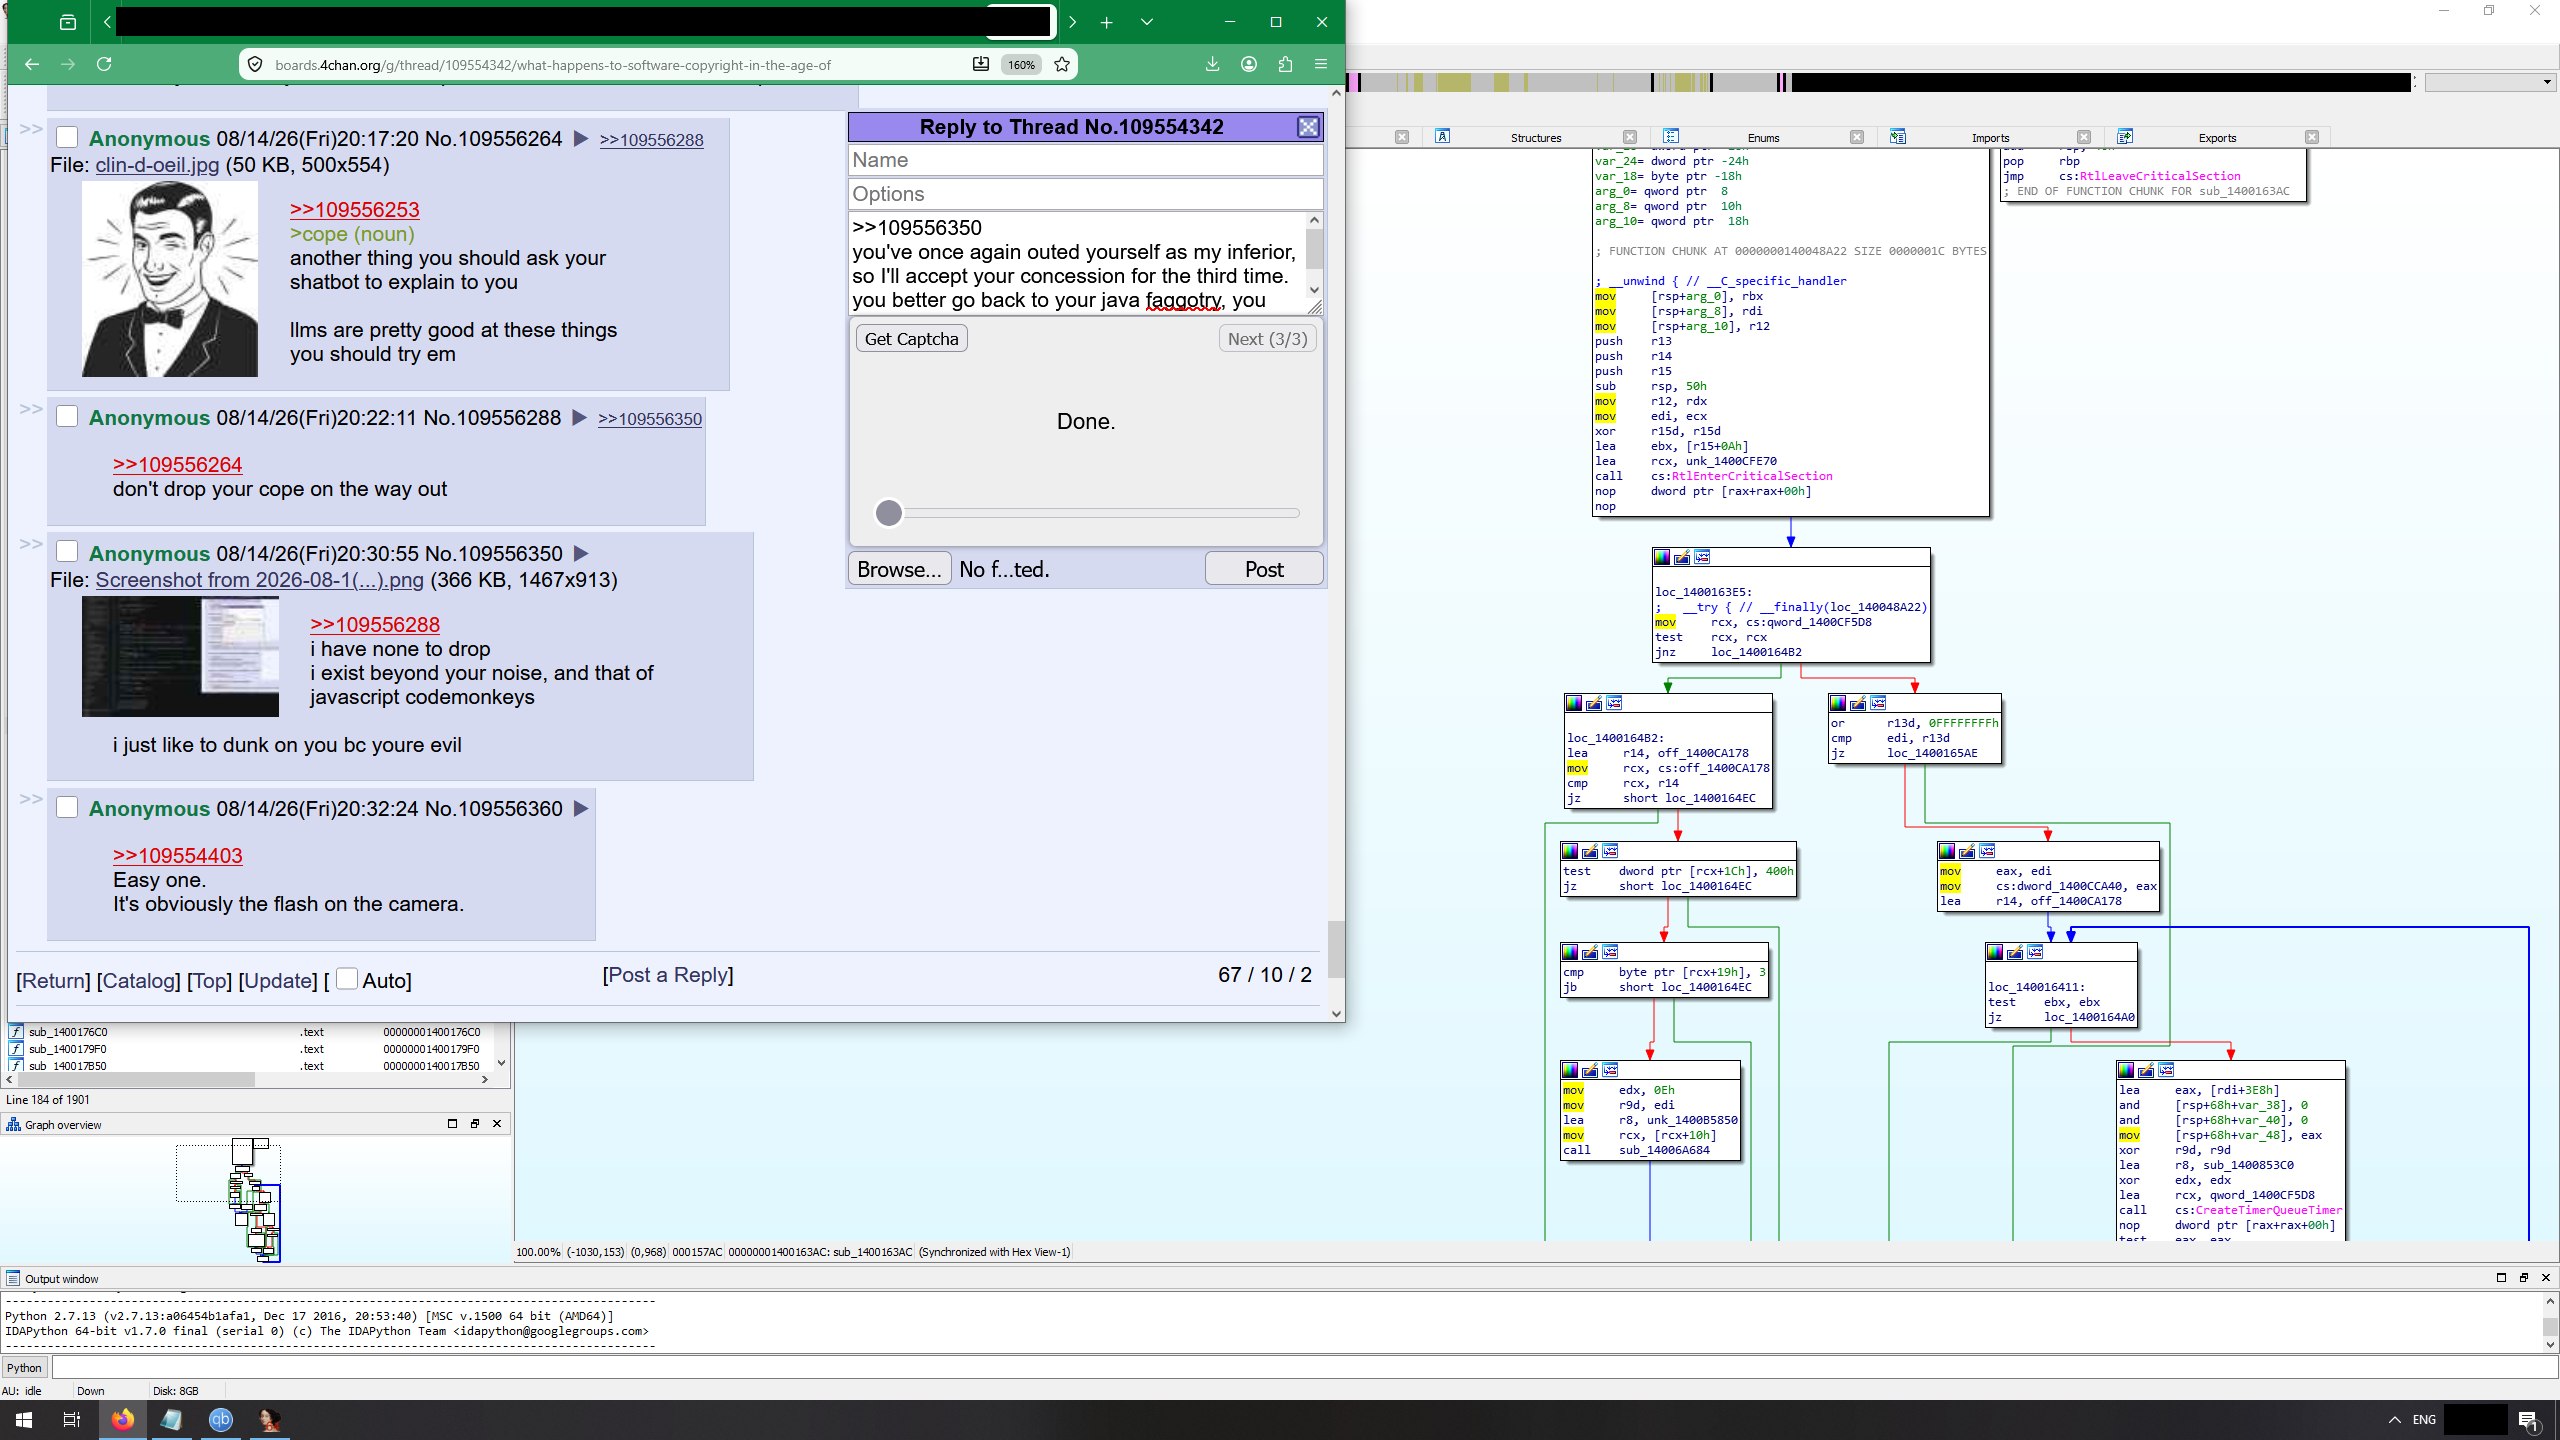The height and width of the screenshot is (1440, 2560).
Task: Hide post No.109556360 using its side arrows
Action: tap(31, 799)
